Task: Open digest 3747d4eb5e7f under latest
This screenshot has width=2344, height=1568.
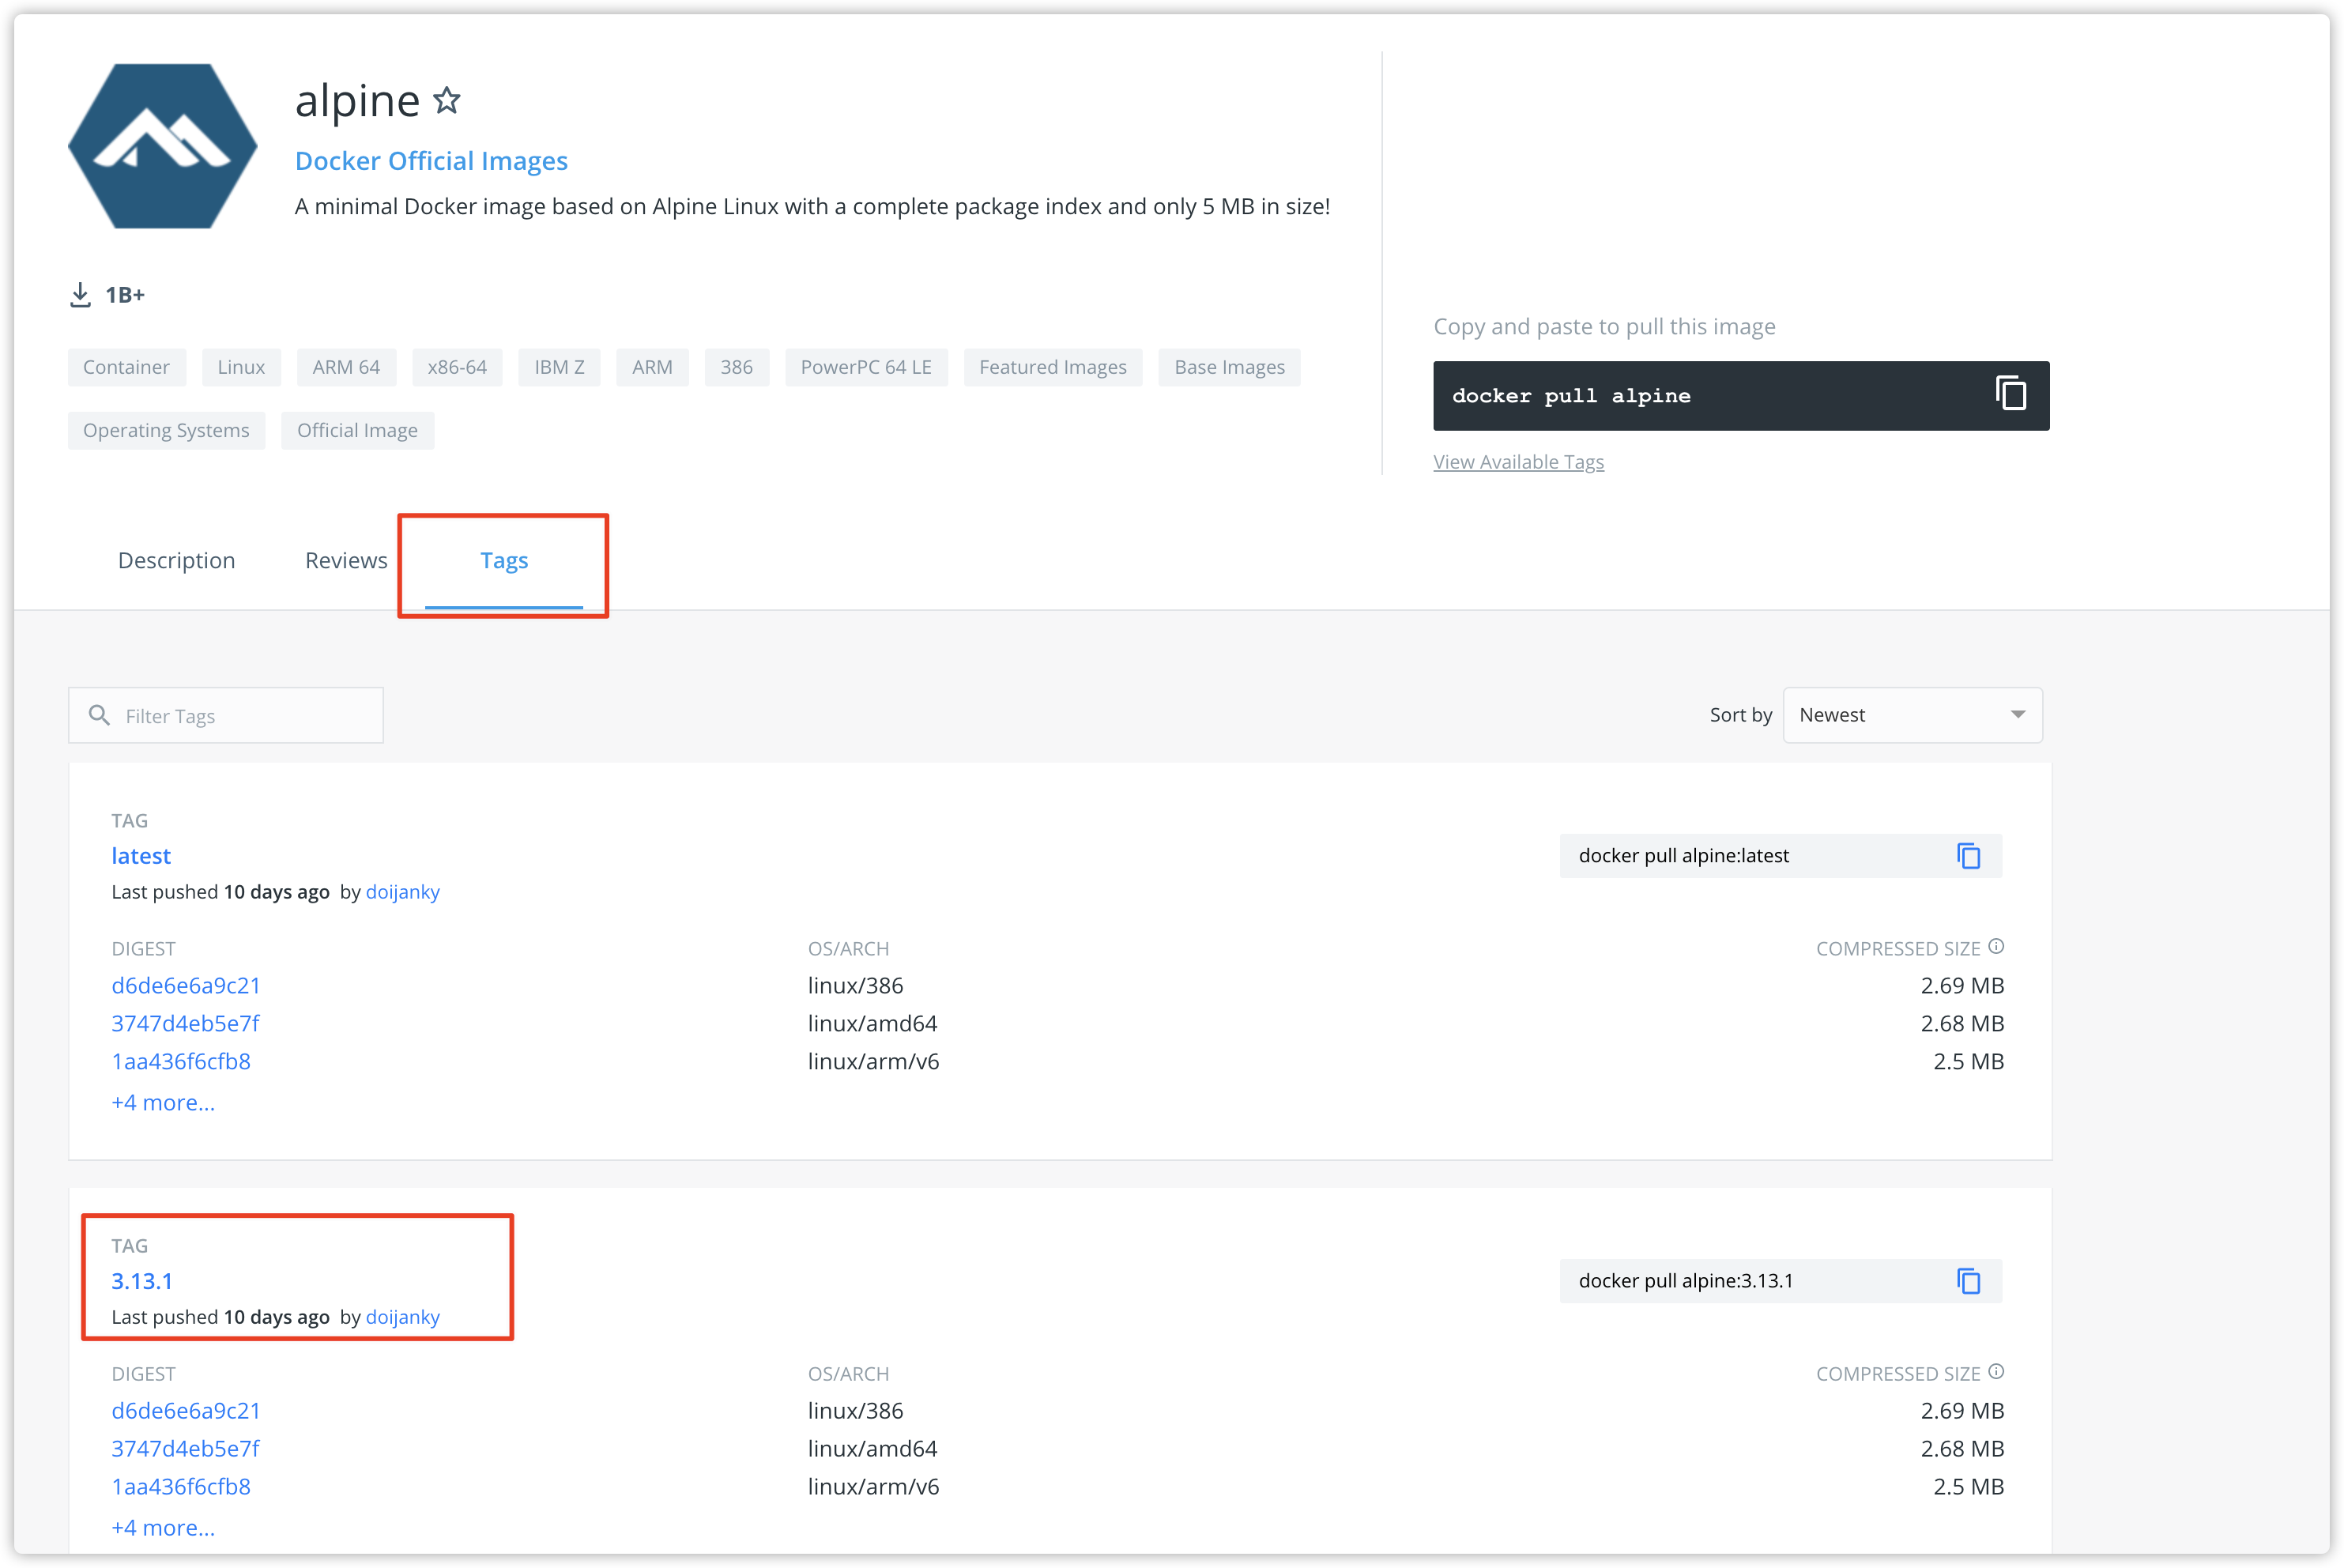Action: tap(185, 1023)
